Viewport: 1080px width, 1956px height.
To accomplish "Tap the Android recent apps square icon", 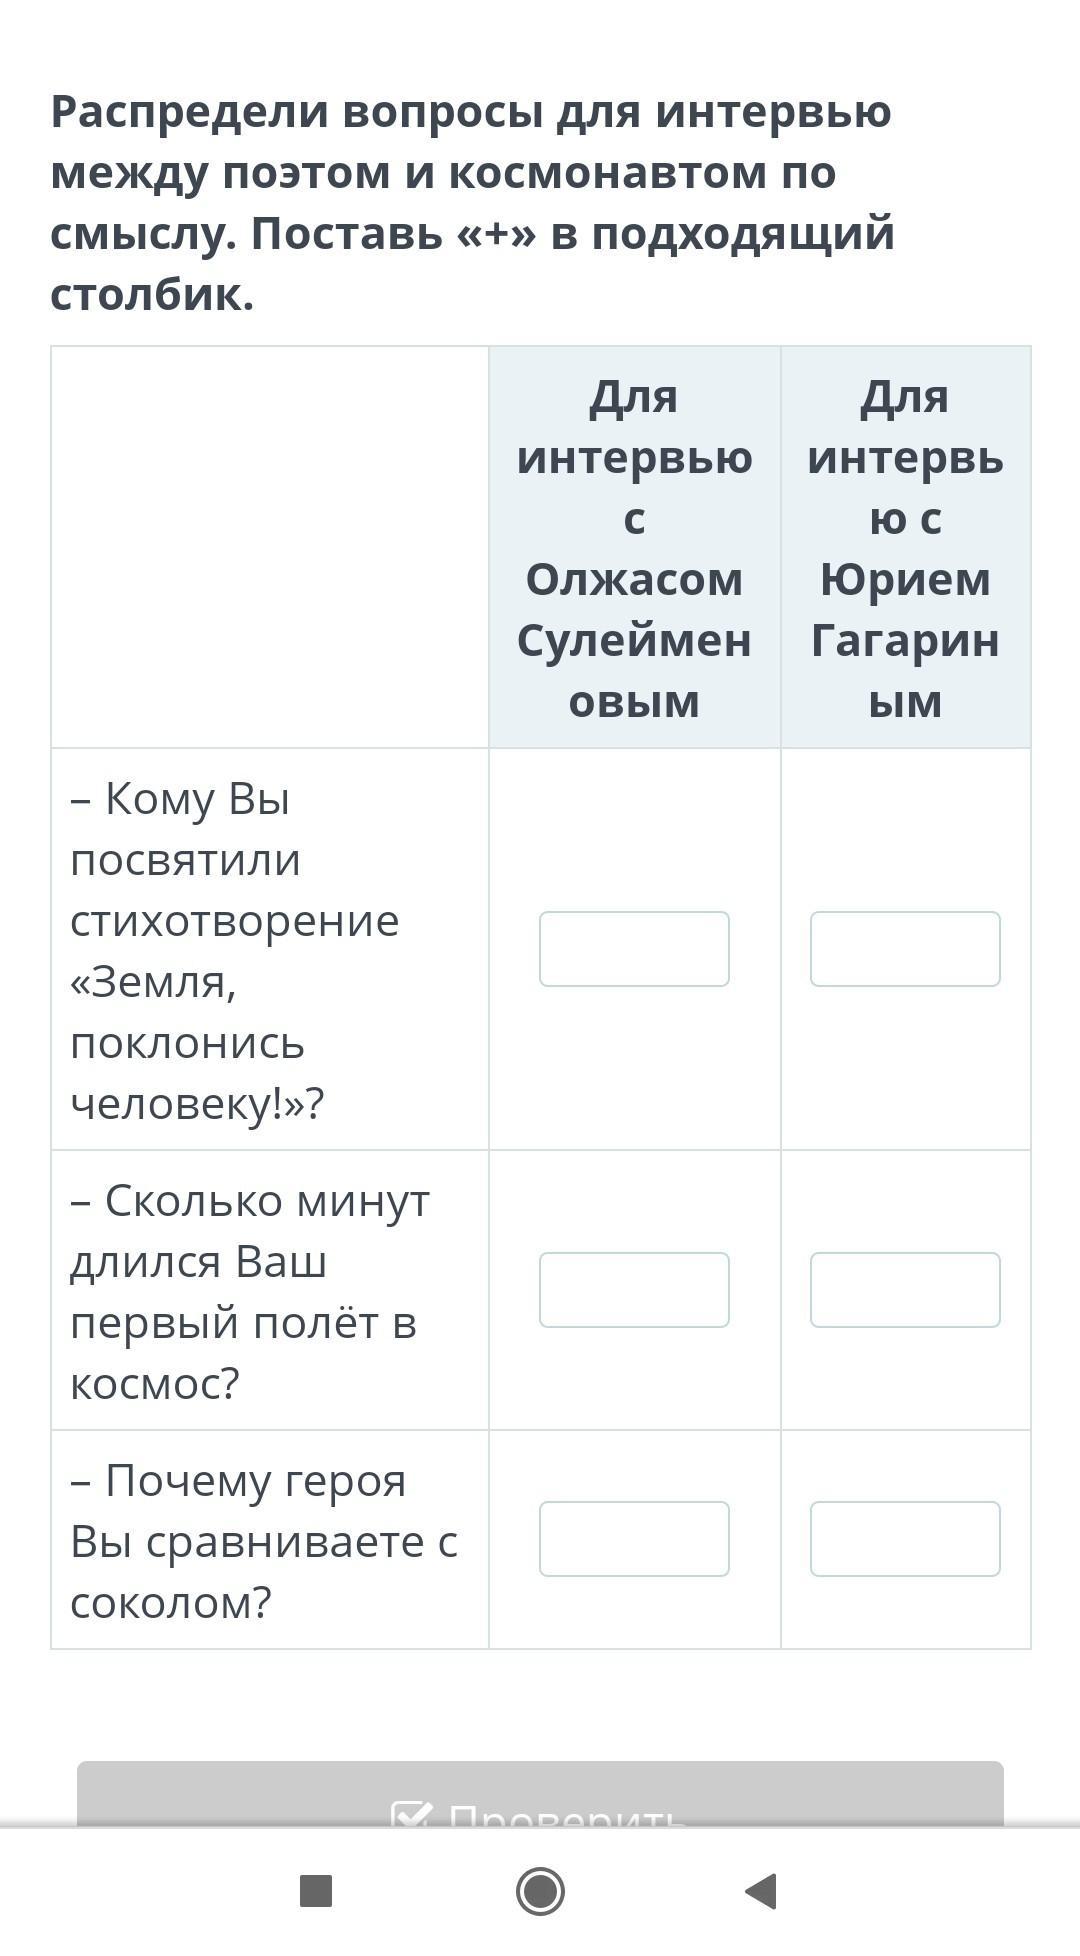I will point(316,1891).
